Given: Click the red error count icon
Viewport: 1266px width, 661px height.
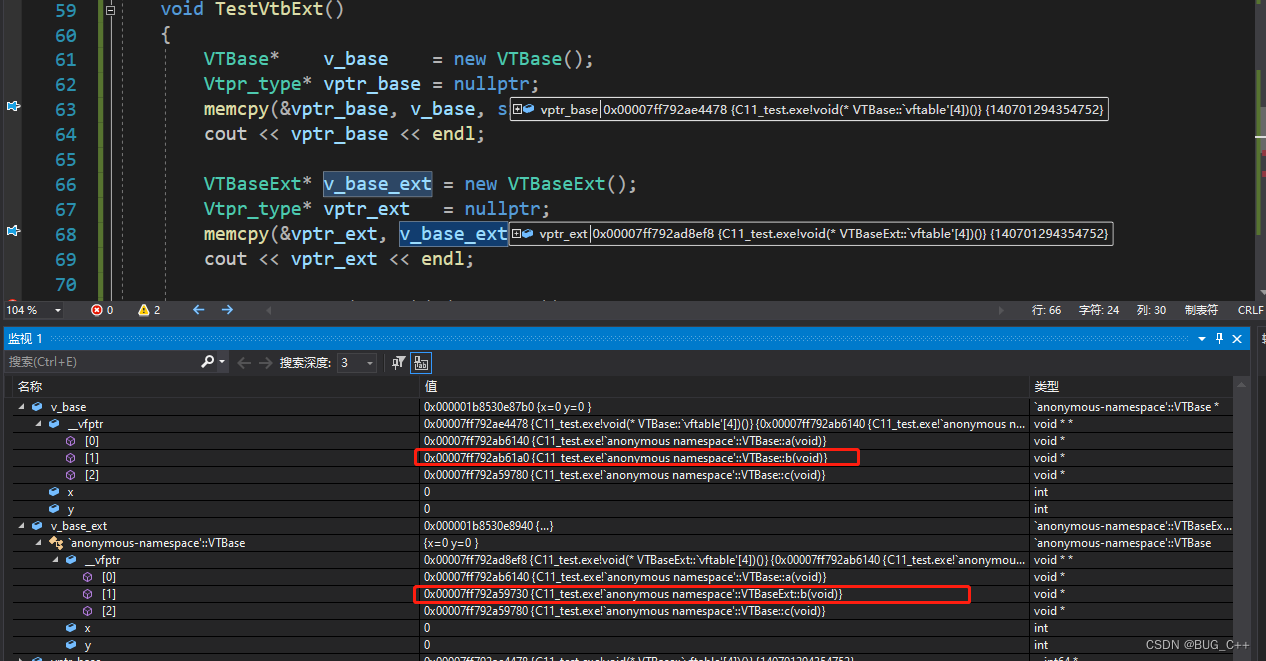Looking at the screenshot, I should click(x=97, y=310).
